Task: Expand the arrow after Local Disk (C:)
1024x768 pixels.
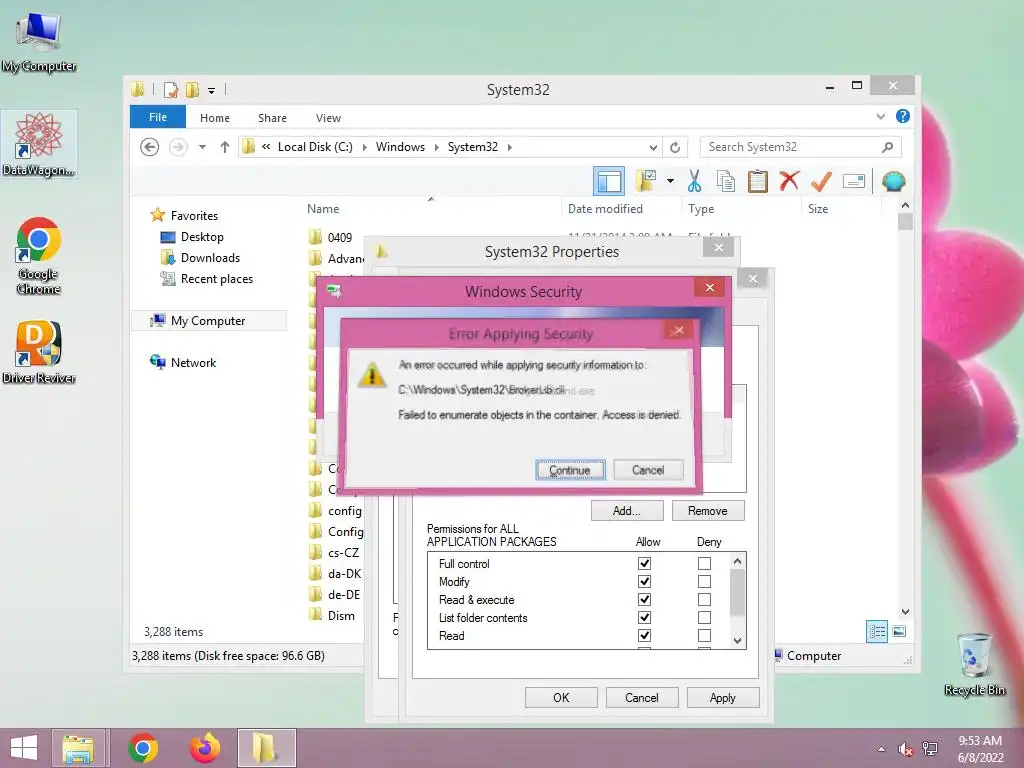Action: click(364, 147)
